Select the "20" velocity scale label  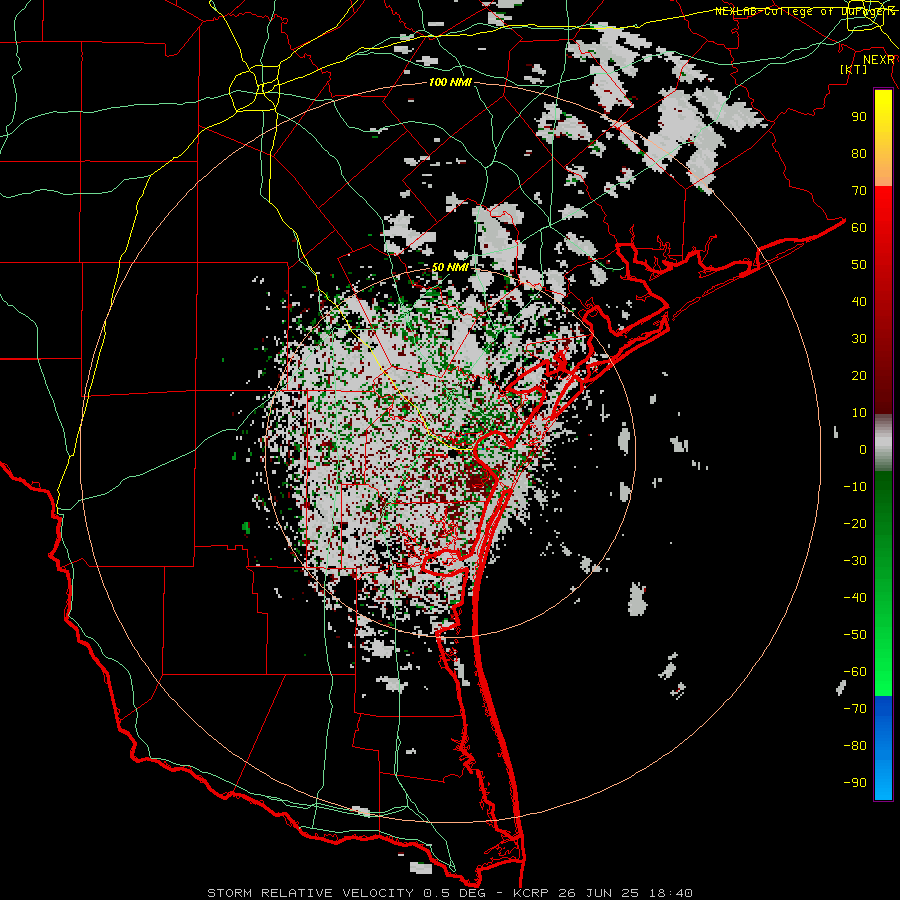point(859,375)
